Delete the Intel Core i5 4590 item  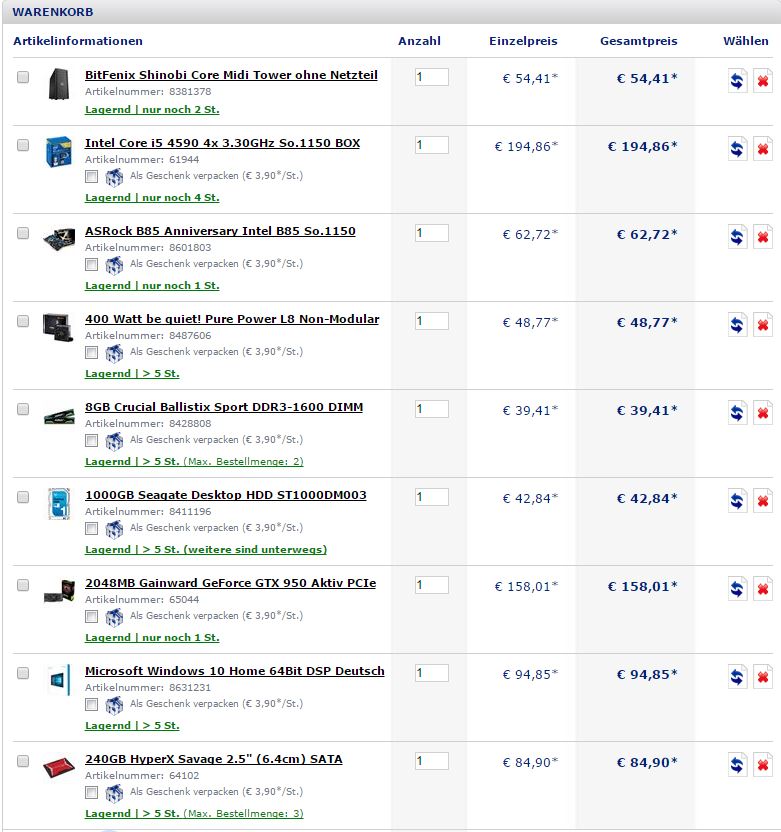click(x=762, y=149)
